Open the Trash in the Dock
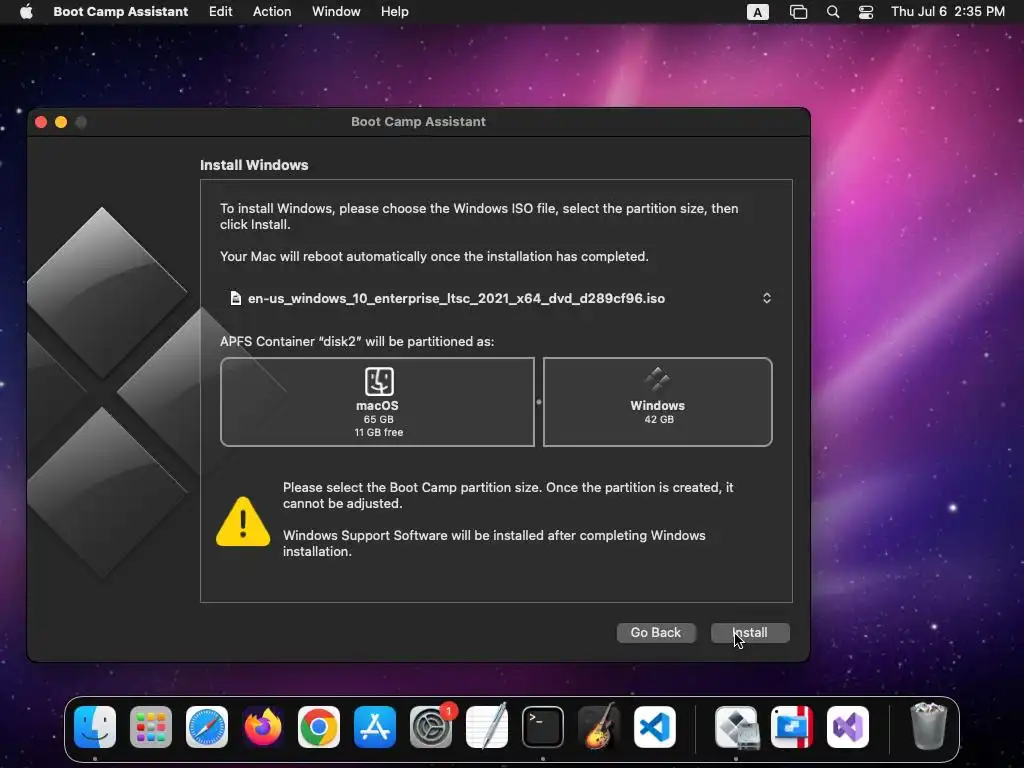The height and width of the screenshot is (768, 1024). point(928,727)
